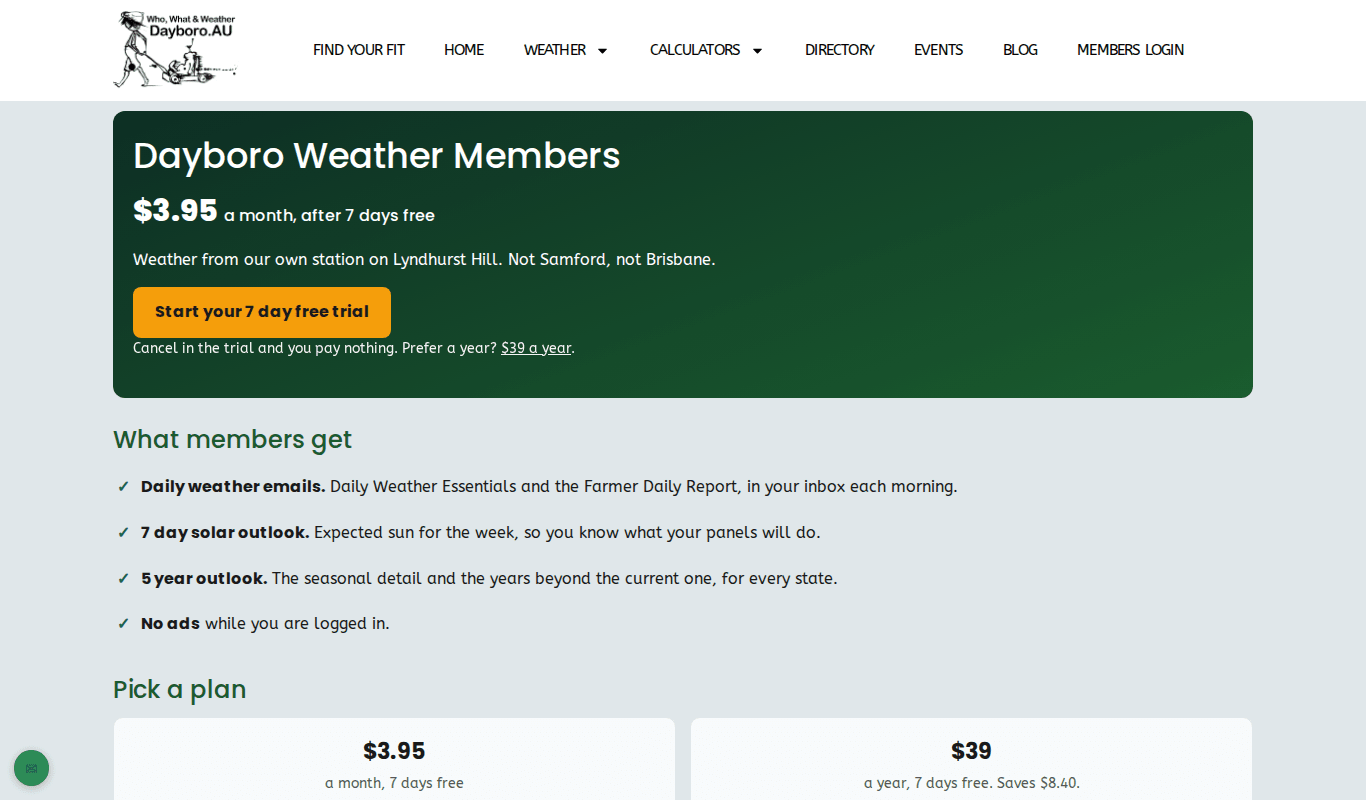1366x800 pixels.
Task: Expand the Calculators menu dropdown arrow
Action: coord(757,50)
